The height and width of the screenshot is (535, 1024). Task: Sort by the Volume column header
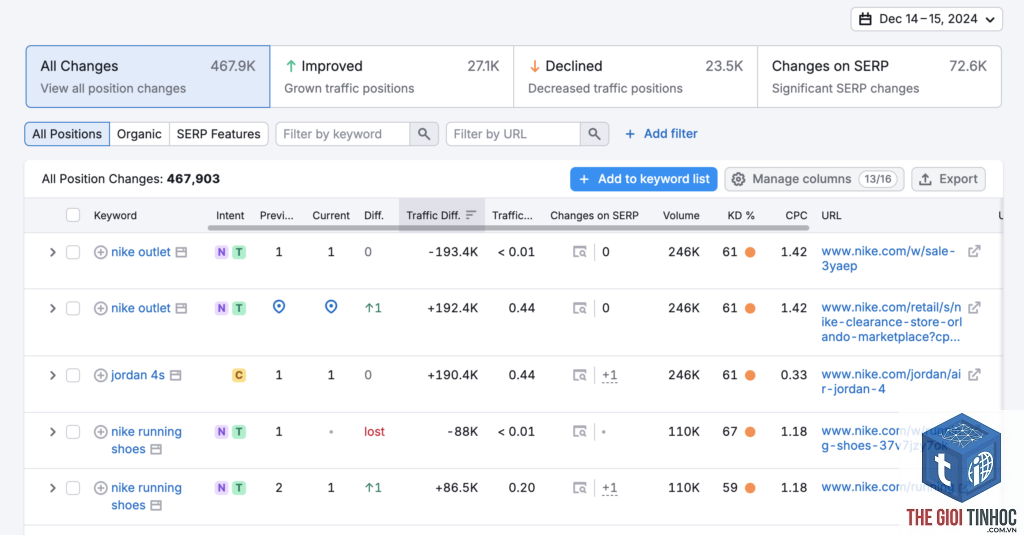pos(681,215)
